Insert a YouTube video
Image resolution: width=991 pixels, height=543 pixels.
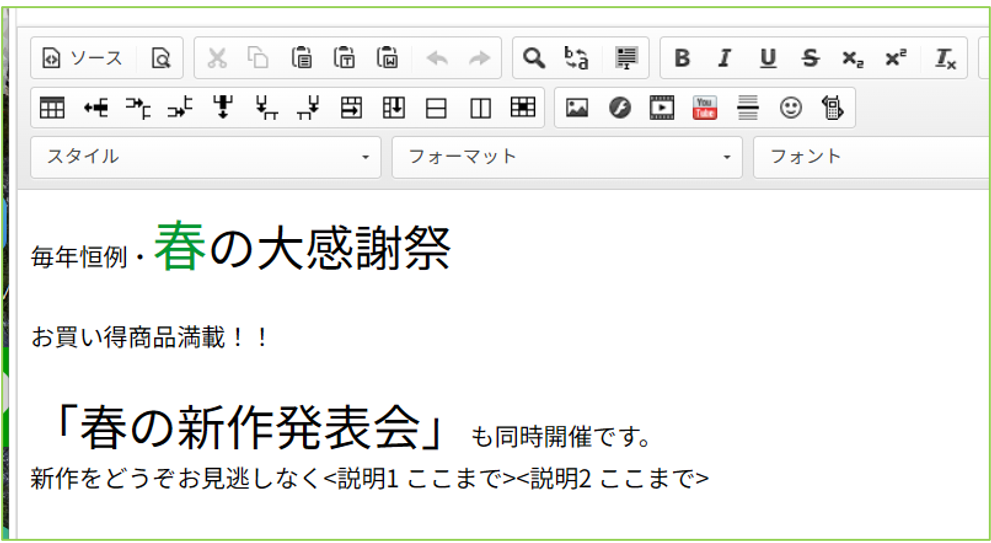pos(704,108)
